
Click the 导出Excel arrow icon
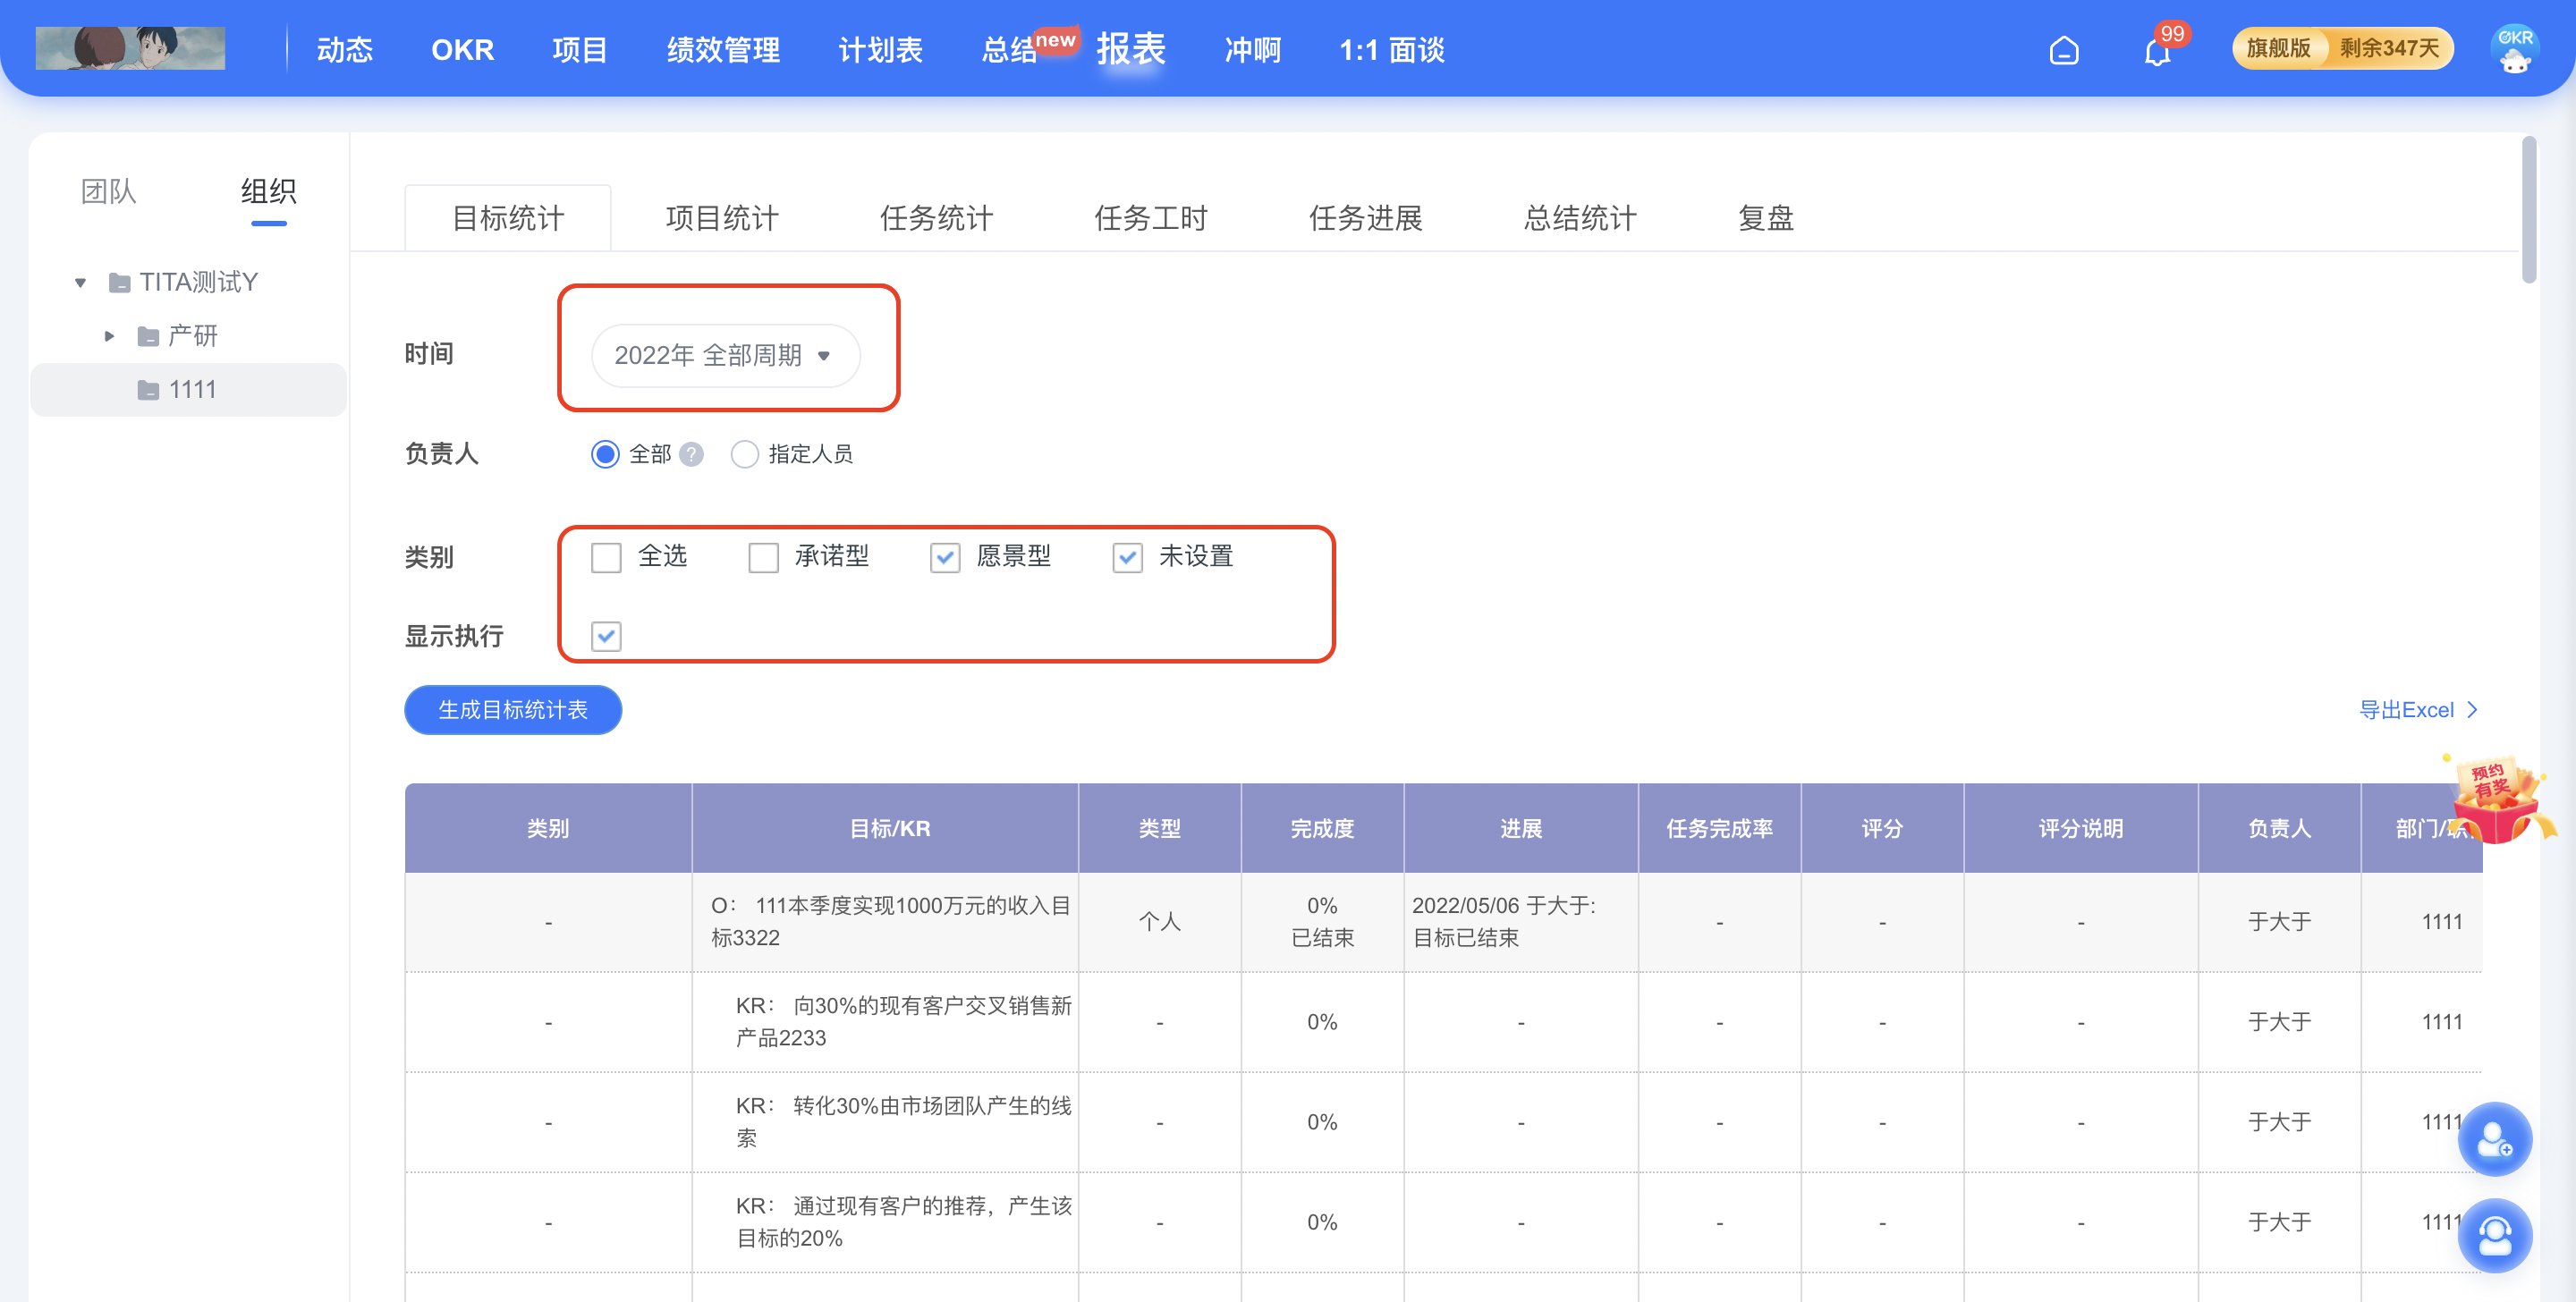click(x=2473, y=710)
